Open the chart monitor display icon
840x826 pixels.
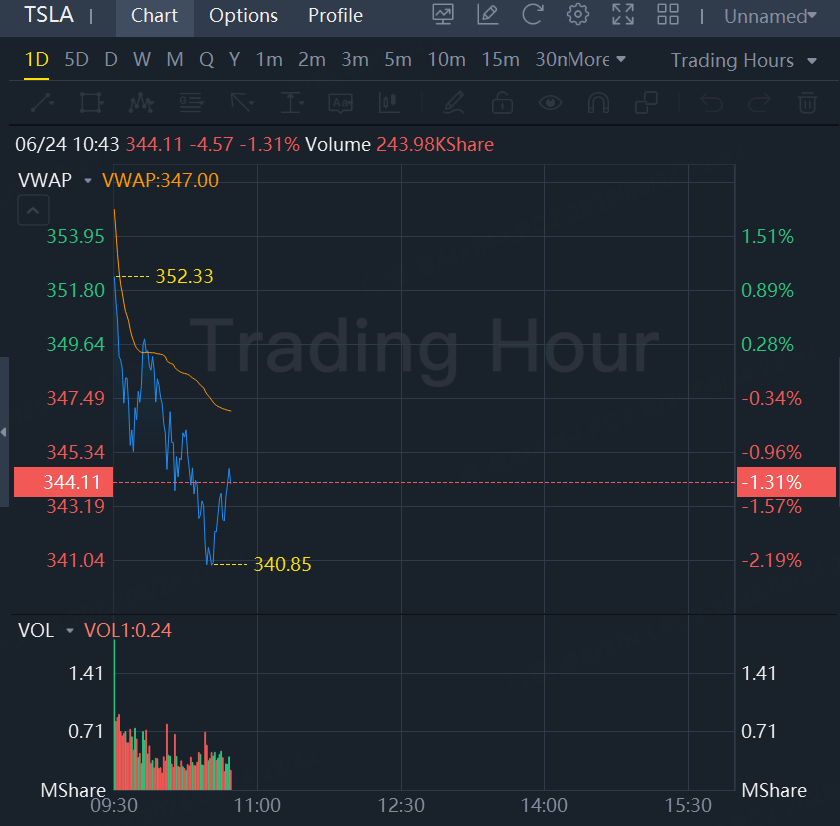coord(443,15)
